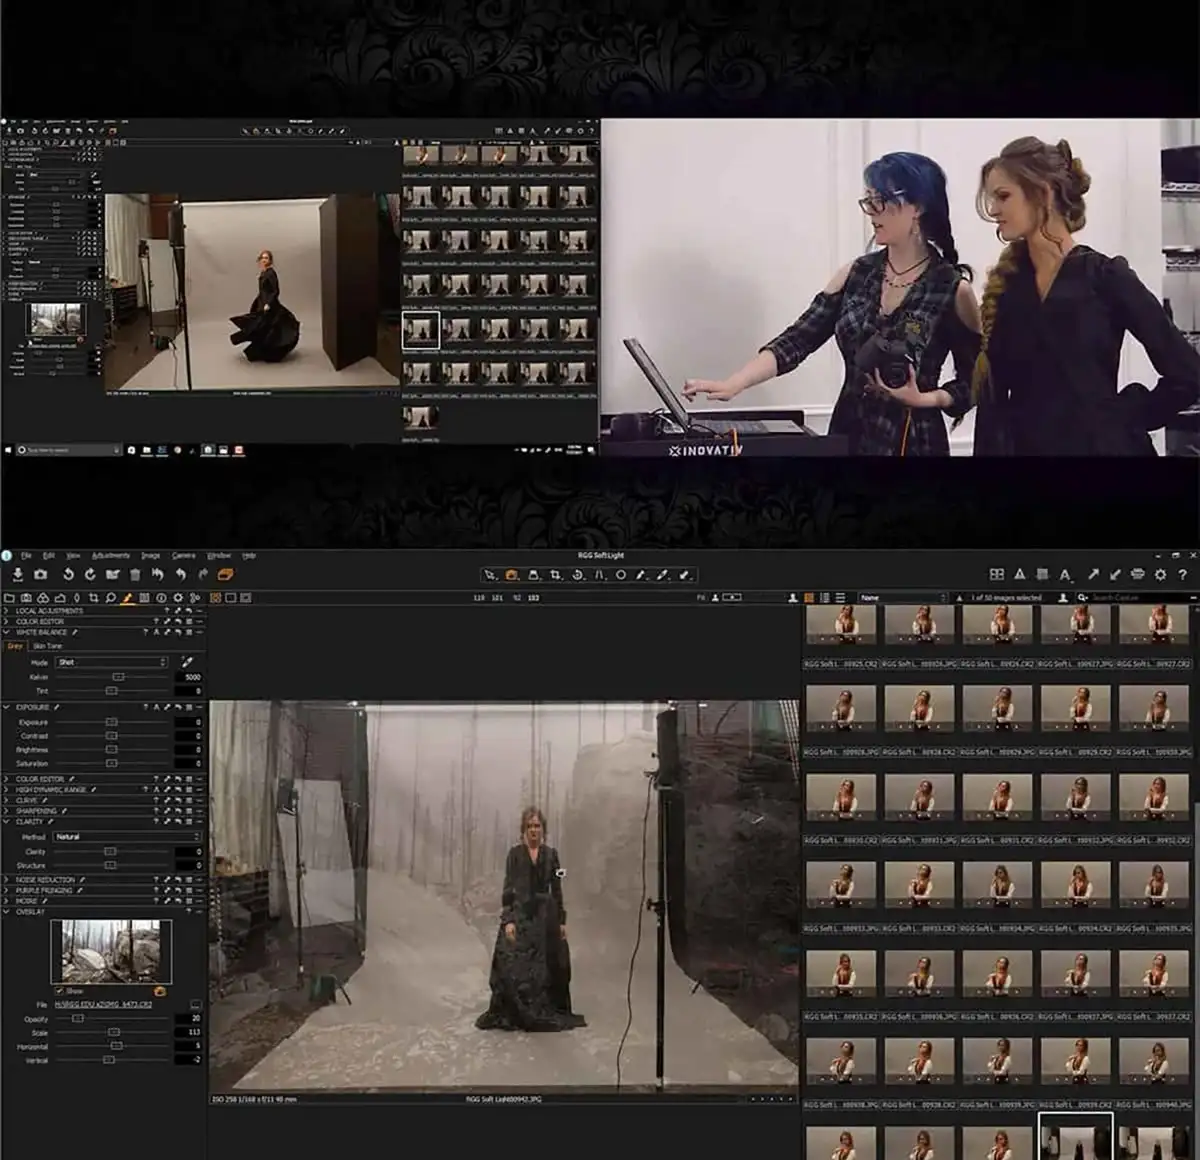Select the Crop cursor tool in the center toolbar
The width and height of the screenshot is (1200, 1160).
point(556,575)
